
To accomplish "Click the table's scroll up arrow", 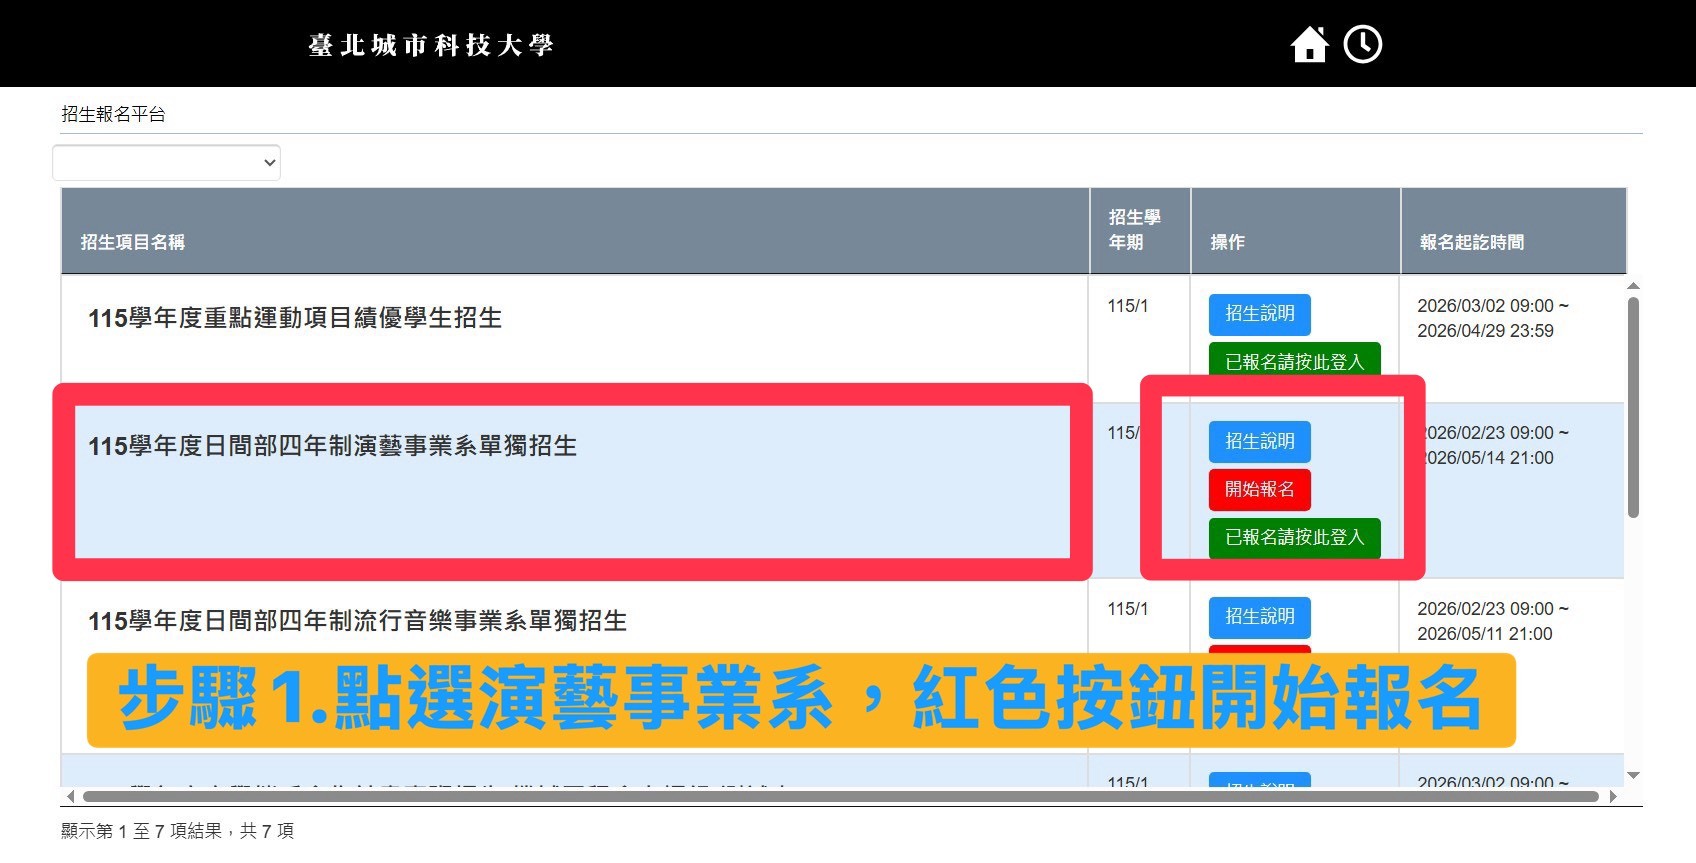I will tap(1633, 287).
